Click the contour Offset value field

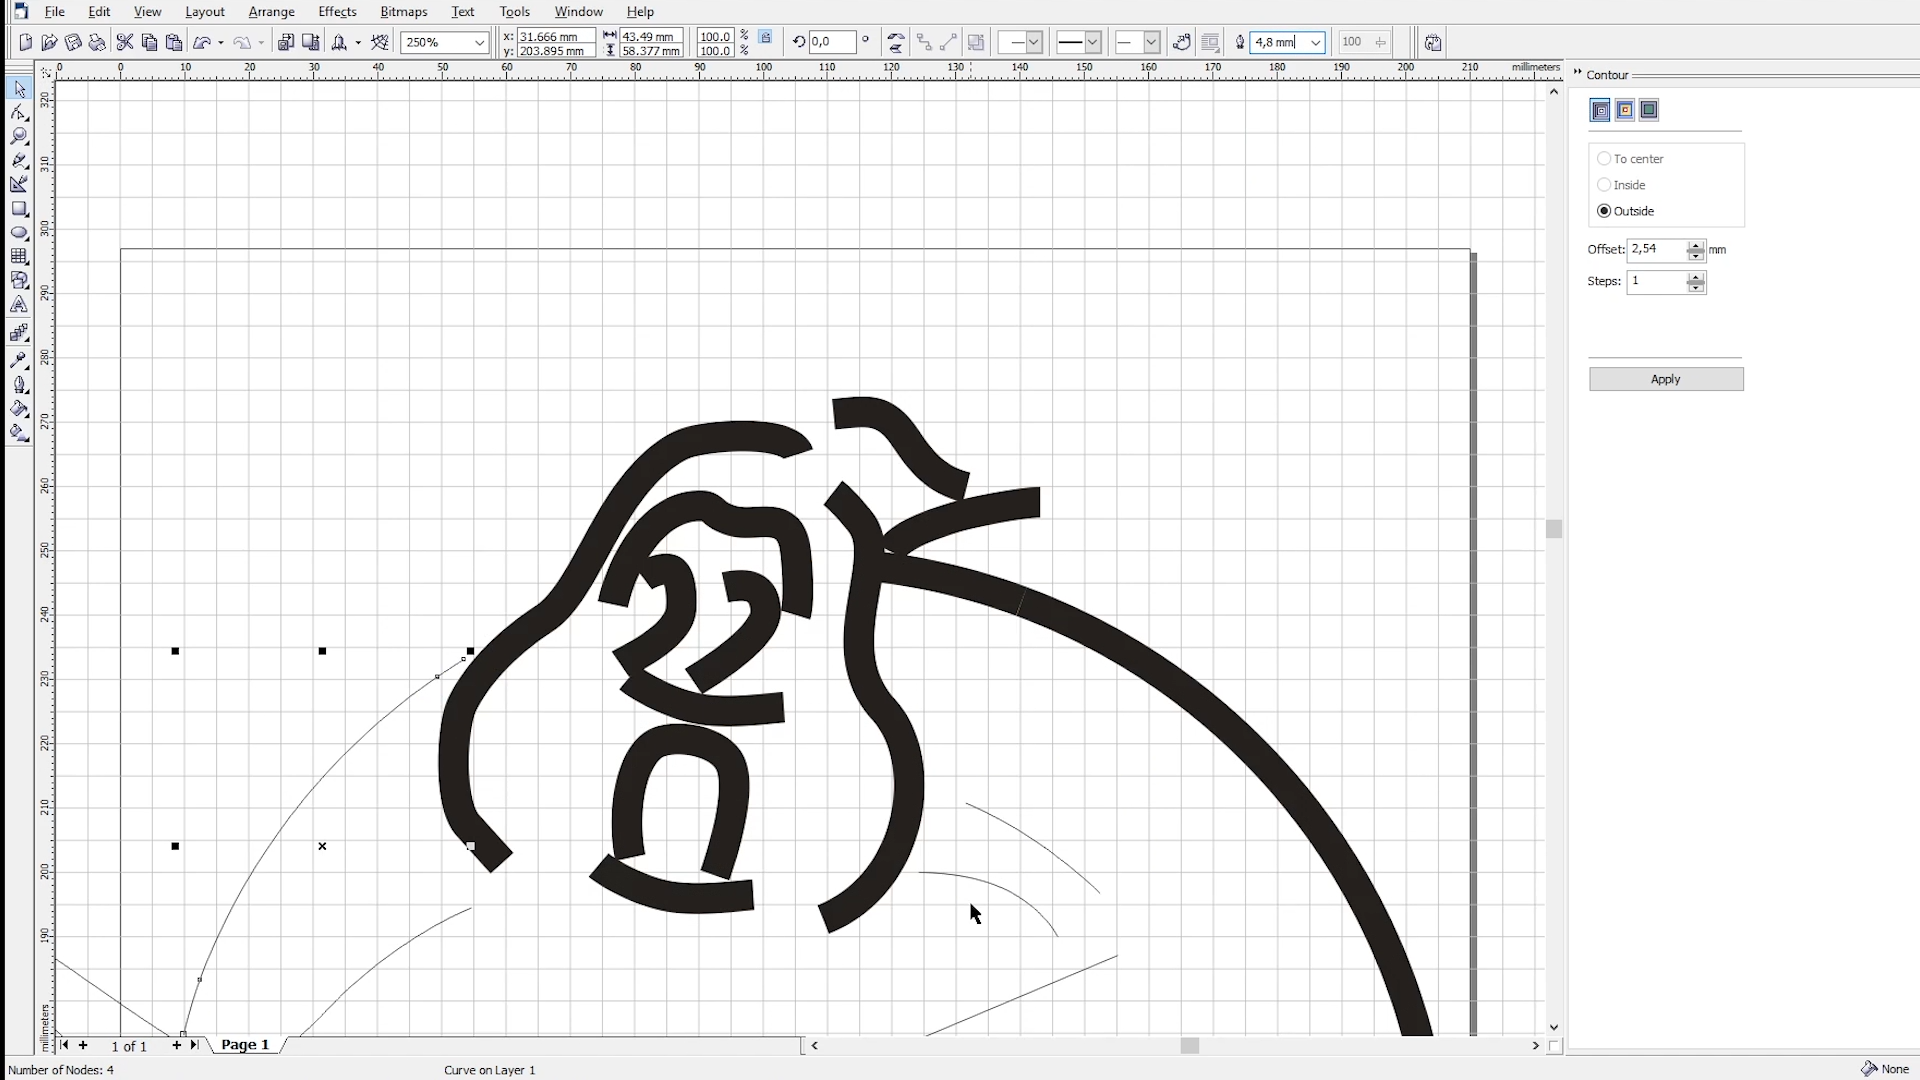pyautogui.click(x=1656, y=250)
